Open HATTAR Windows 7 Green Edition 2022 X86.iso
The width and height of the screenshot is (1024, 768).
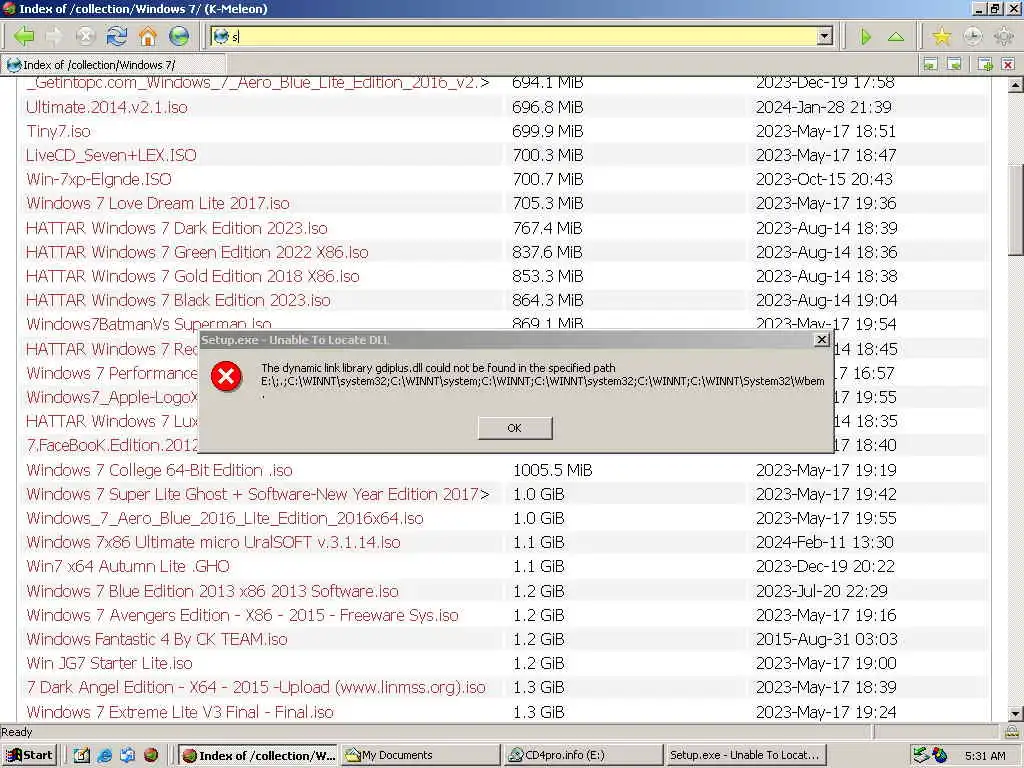(197, 252)
